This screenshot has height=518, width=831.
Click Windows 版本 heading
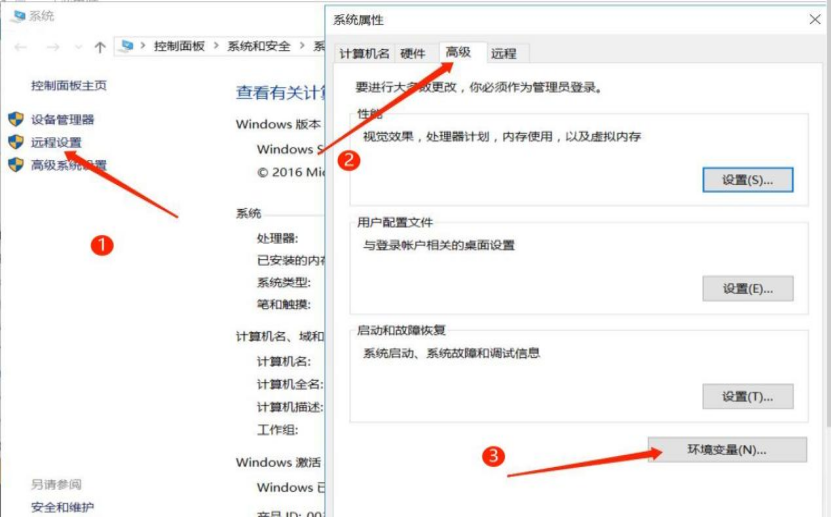278,124
